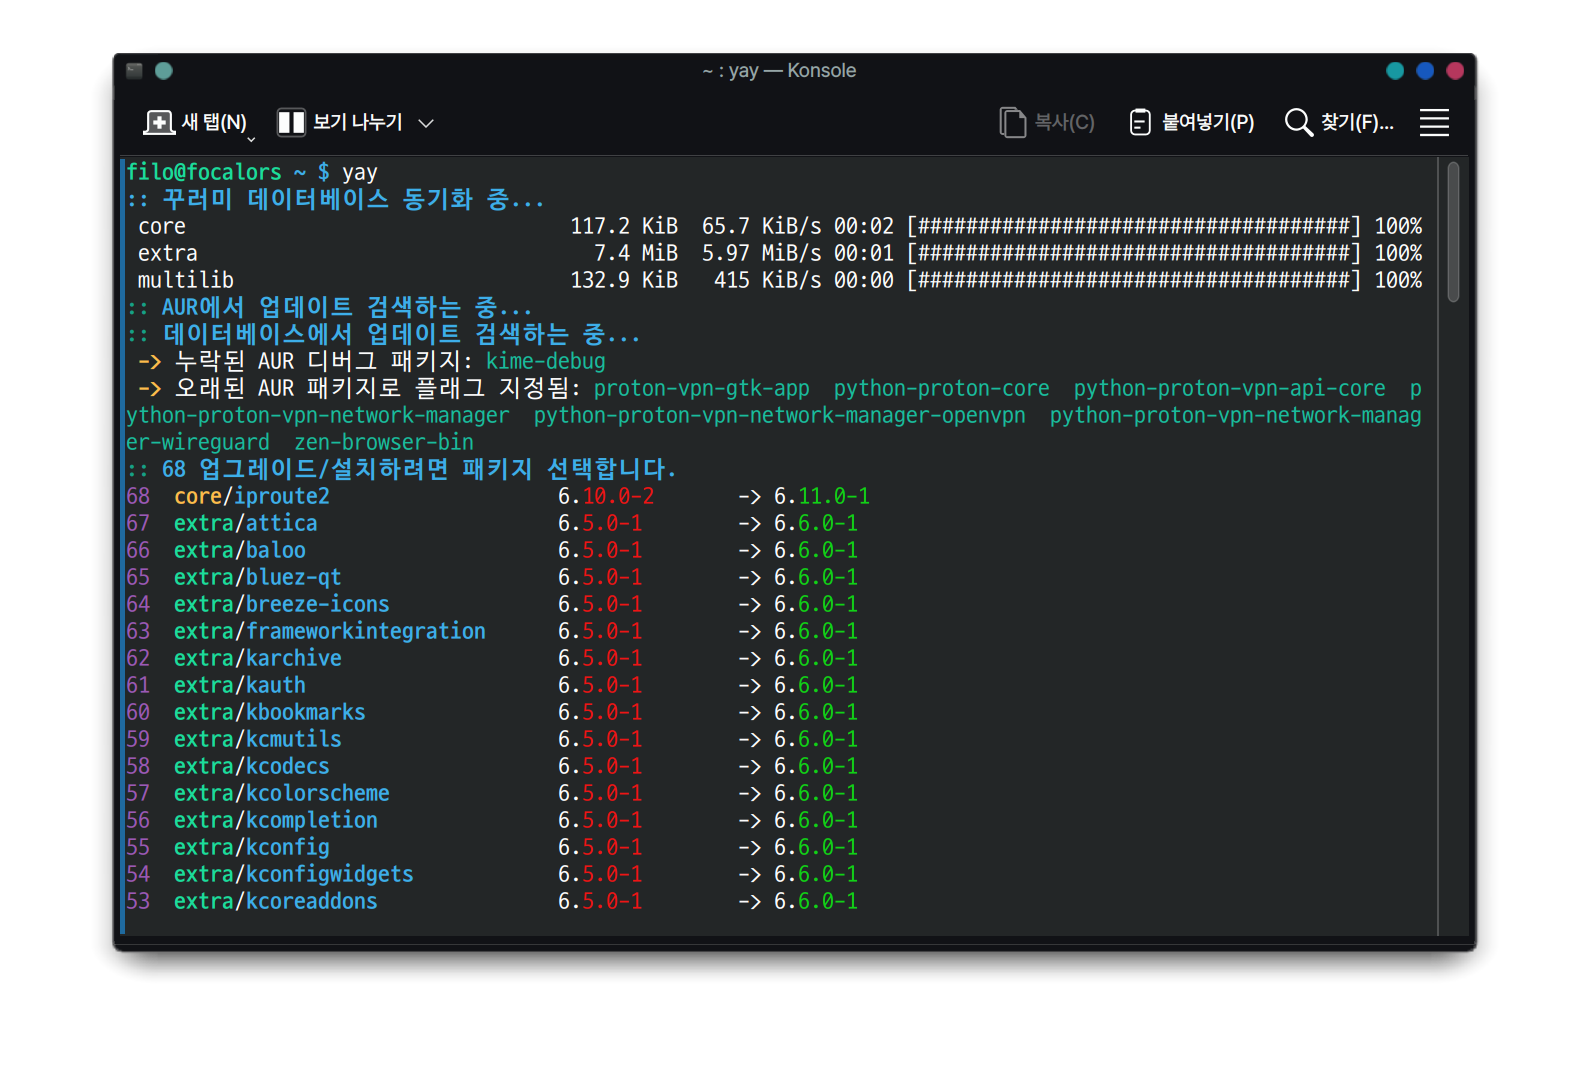
Task: Click the extra/kcodecs row
Action: click(x=492, y=766)
